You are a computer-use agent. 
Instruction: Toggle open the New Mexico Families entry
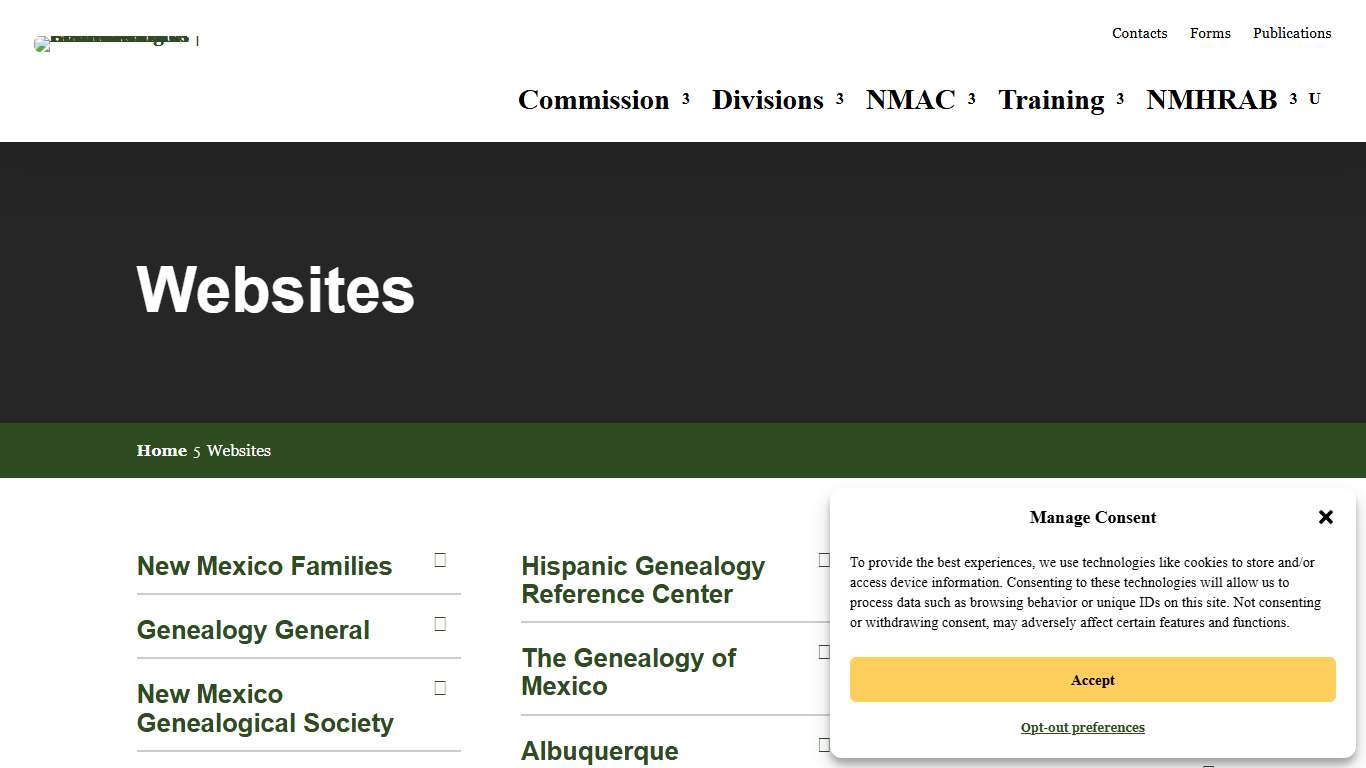pyautogui.click(x=264, y=566)
